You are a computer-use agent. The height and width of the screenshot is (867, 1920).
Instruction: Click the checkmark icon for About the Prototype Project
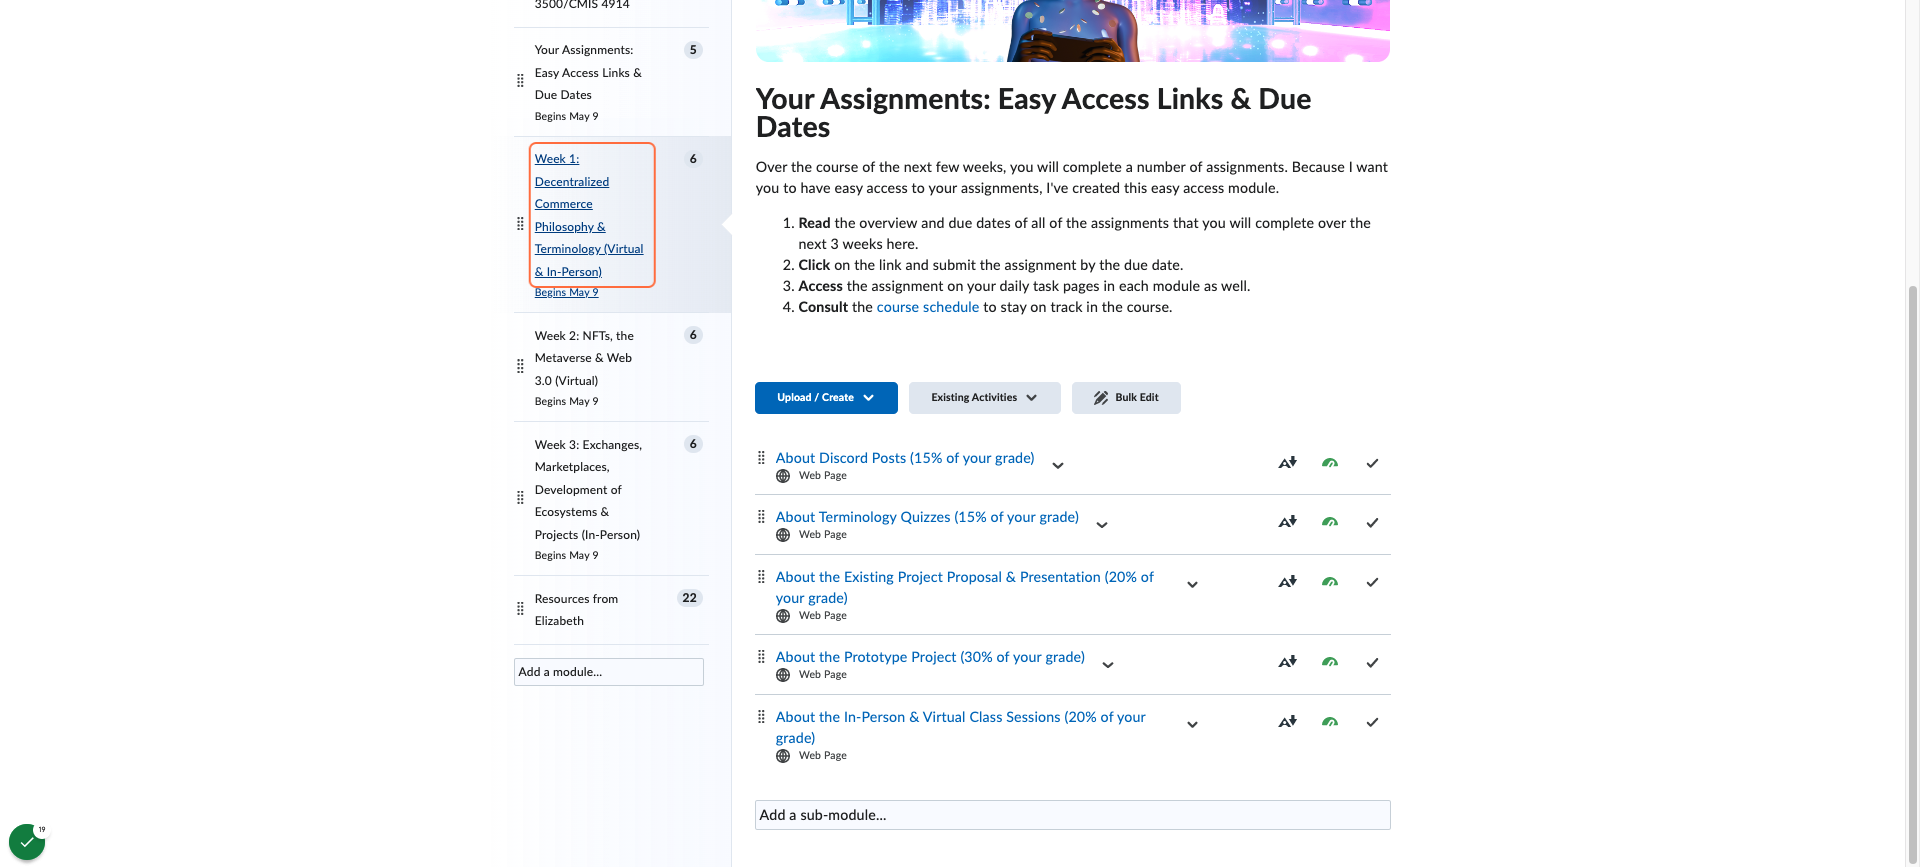(1372, 662)
